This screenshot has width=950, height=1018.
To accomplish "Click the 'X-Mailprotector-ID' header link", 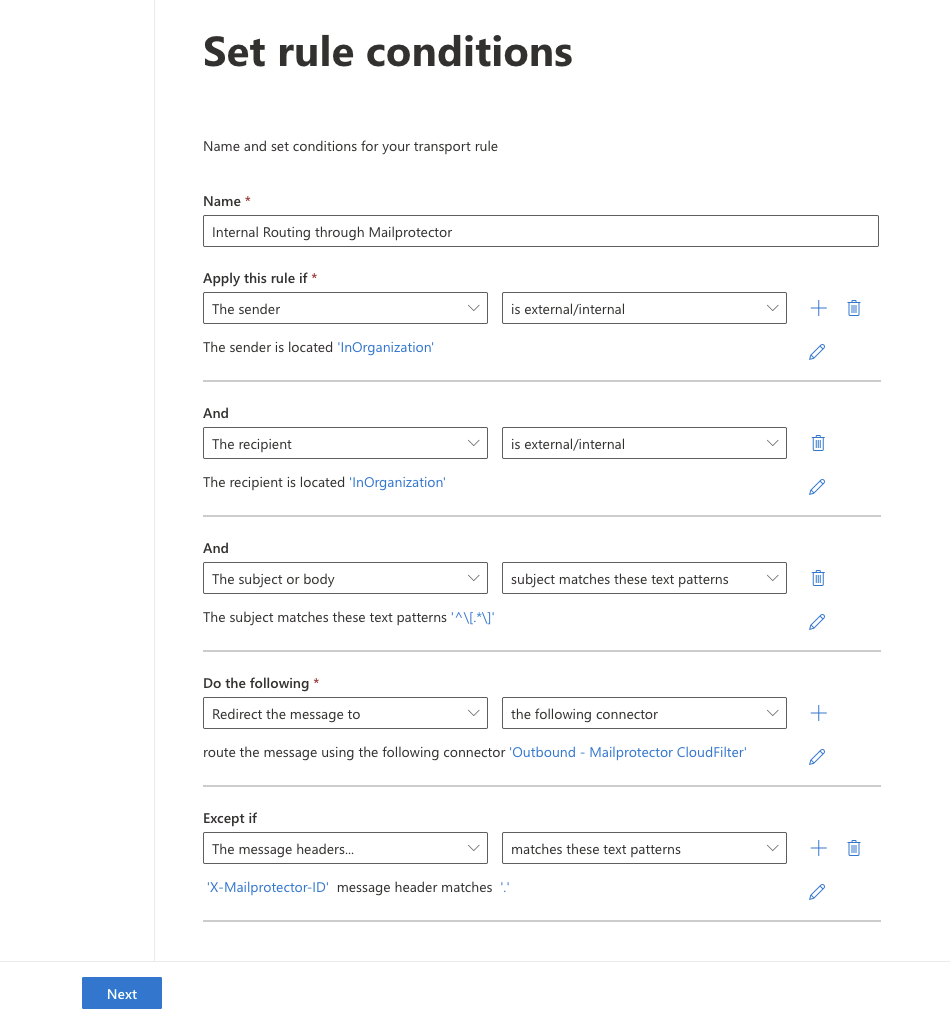I will 268,888.
